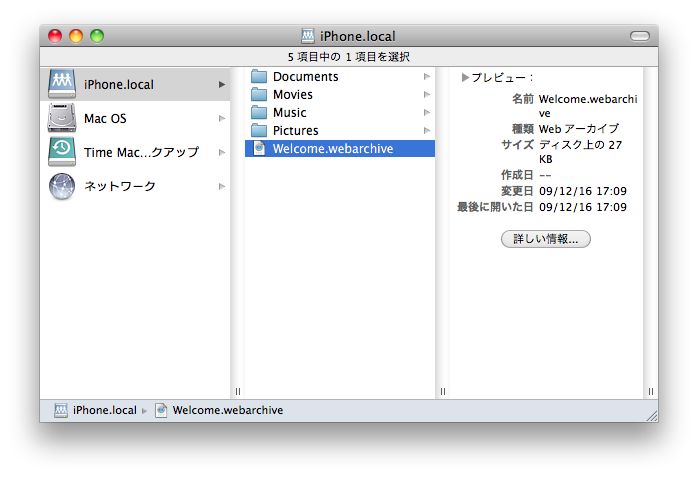698x477 pixels.
Task: Click the 最後に開いた日 date value
Action: tap(583, 207)
